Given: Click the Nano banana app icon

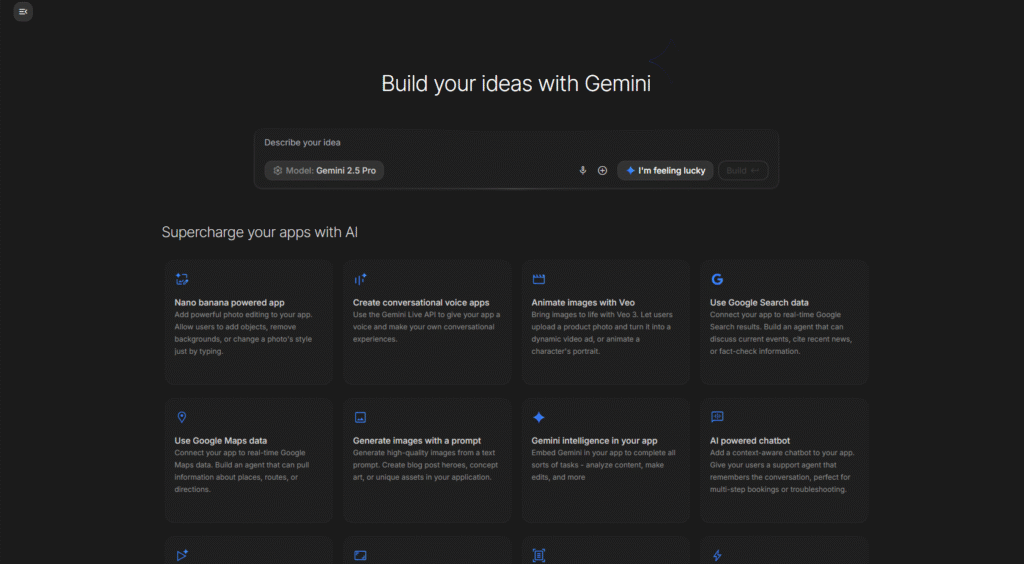Looking at the screenshot, I should [182, 280].
